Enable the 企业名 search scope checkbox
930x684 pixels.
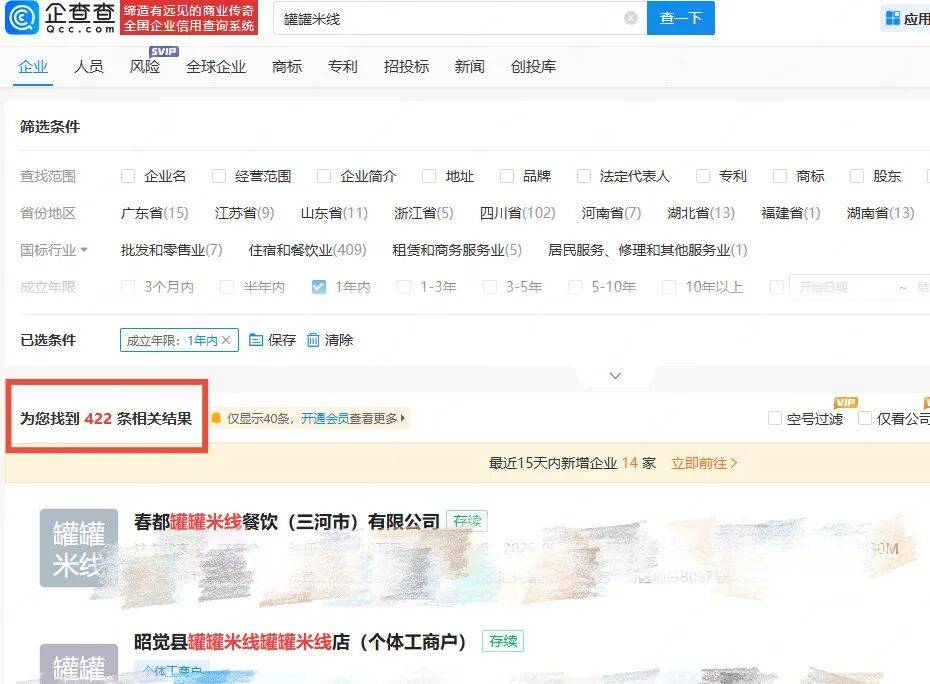(128, 176)
